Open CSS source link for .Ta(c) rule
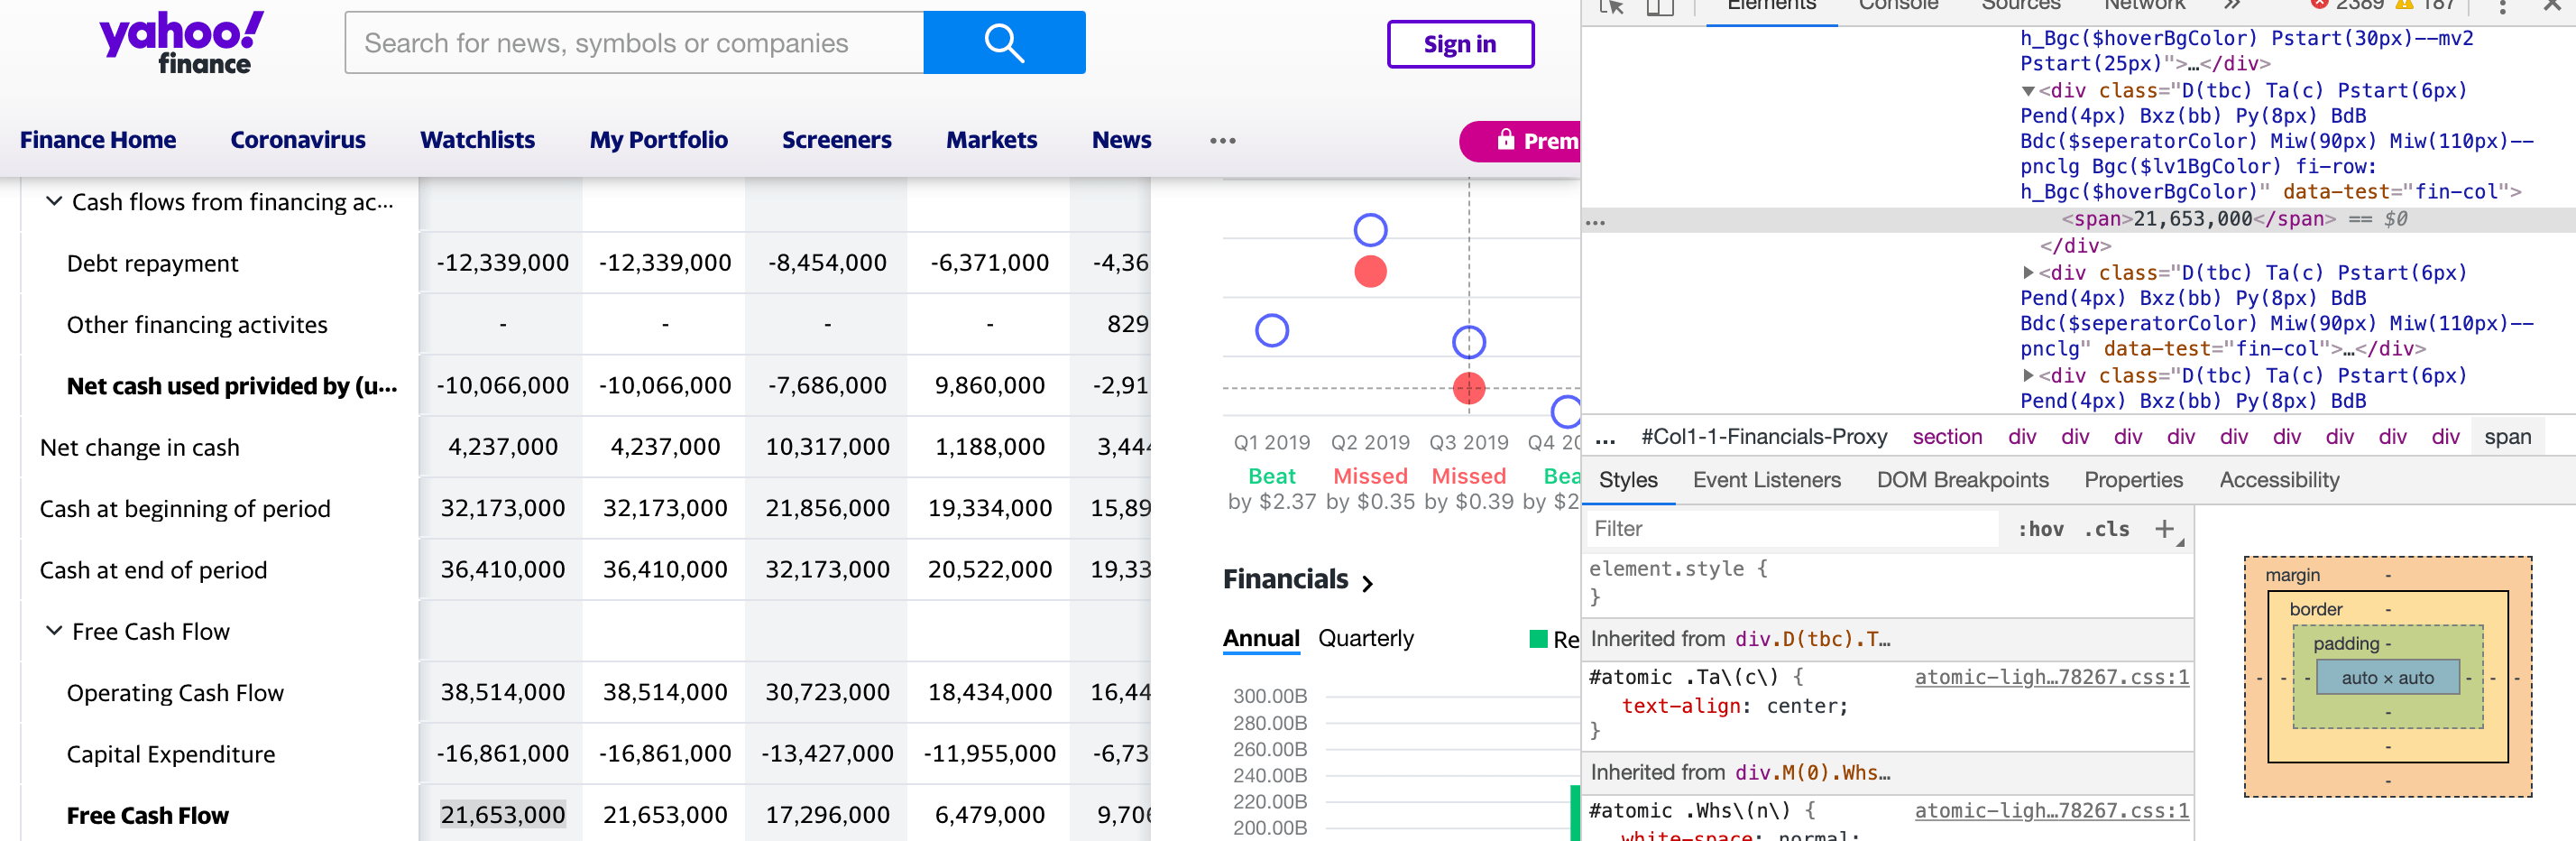 pyautogui.click(x=2051, y=678)
